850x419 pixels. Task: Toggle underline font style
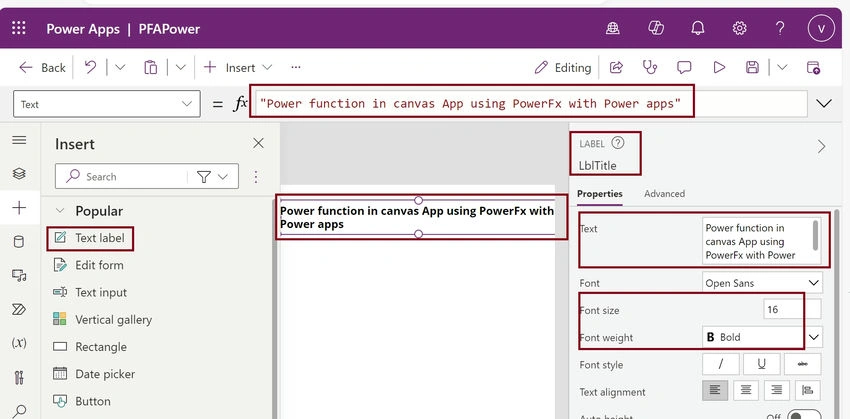[x=761, y=364]
